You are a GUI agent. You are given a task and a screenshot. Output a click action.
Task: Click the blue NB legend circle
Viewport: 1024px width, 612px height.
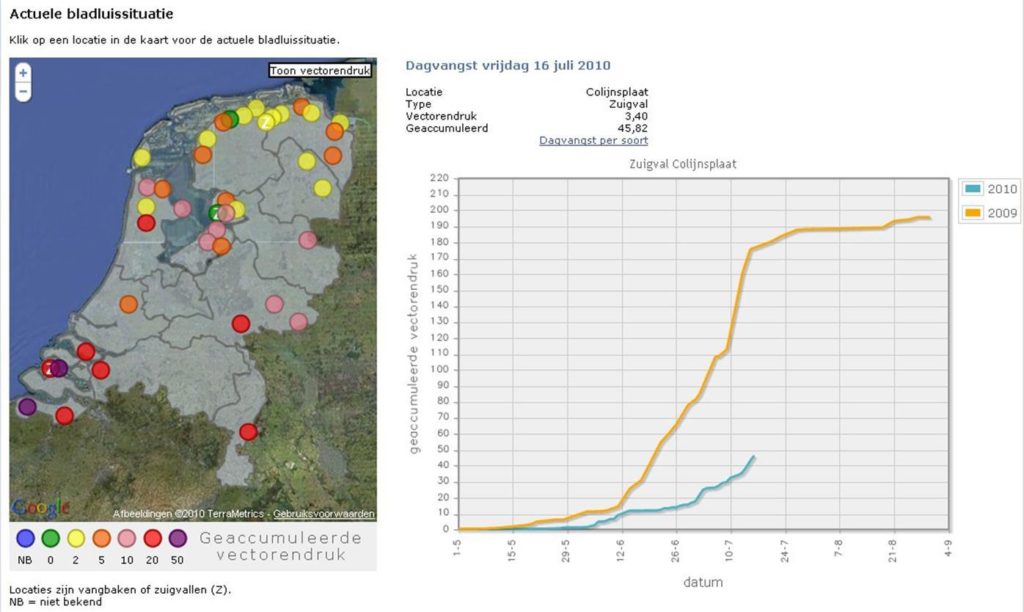[25, 538]
